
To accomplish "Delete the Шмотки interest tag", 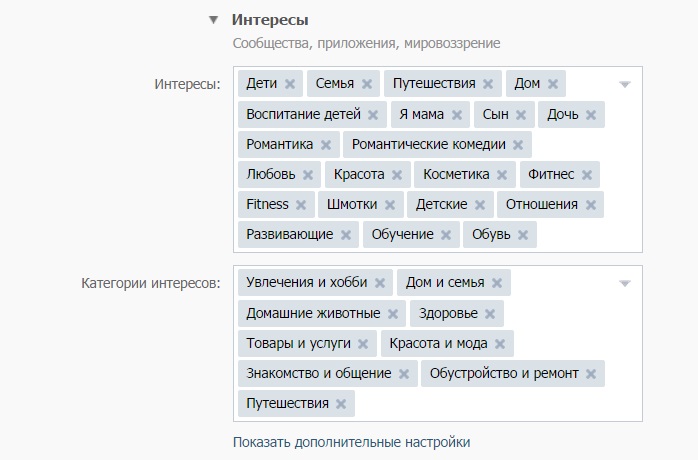I will pos(390,205).
